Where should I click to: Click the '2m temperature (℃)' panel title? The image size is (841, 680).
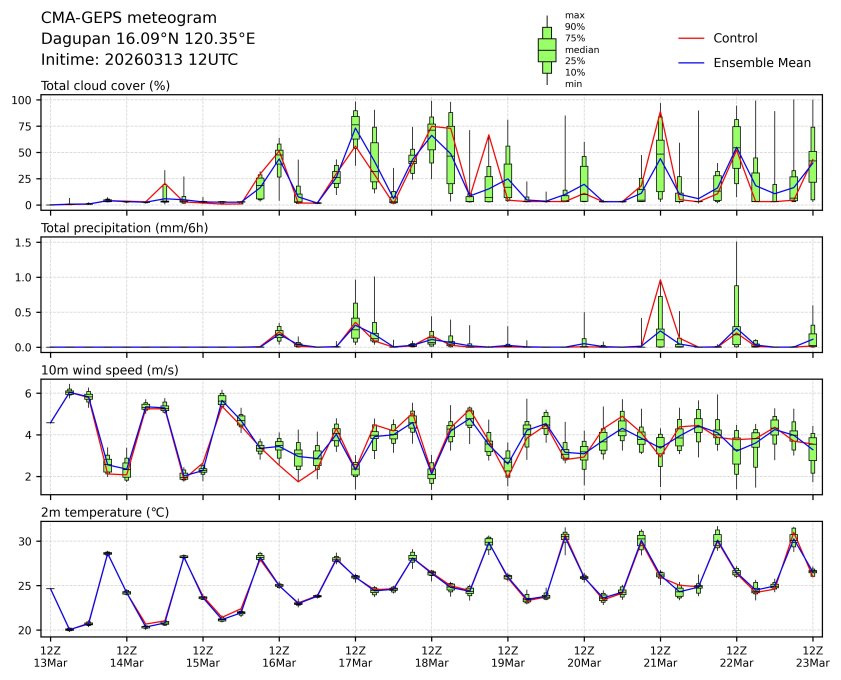click(x=104, y=513)
